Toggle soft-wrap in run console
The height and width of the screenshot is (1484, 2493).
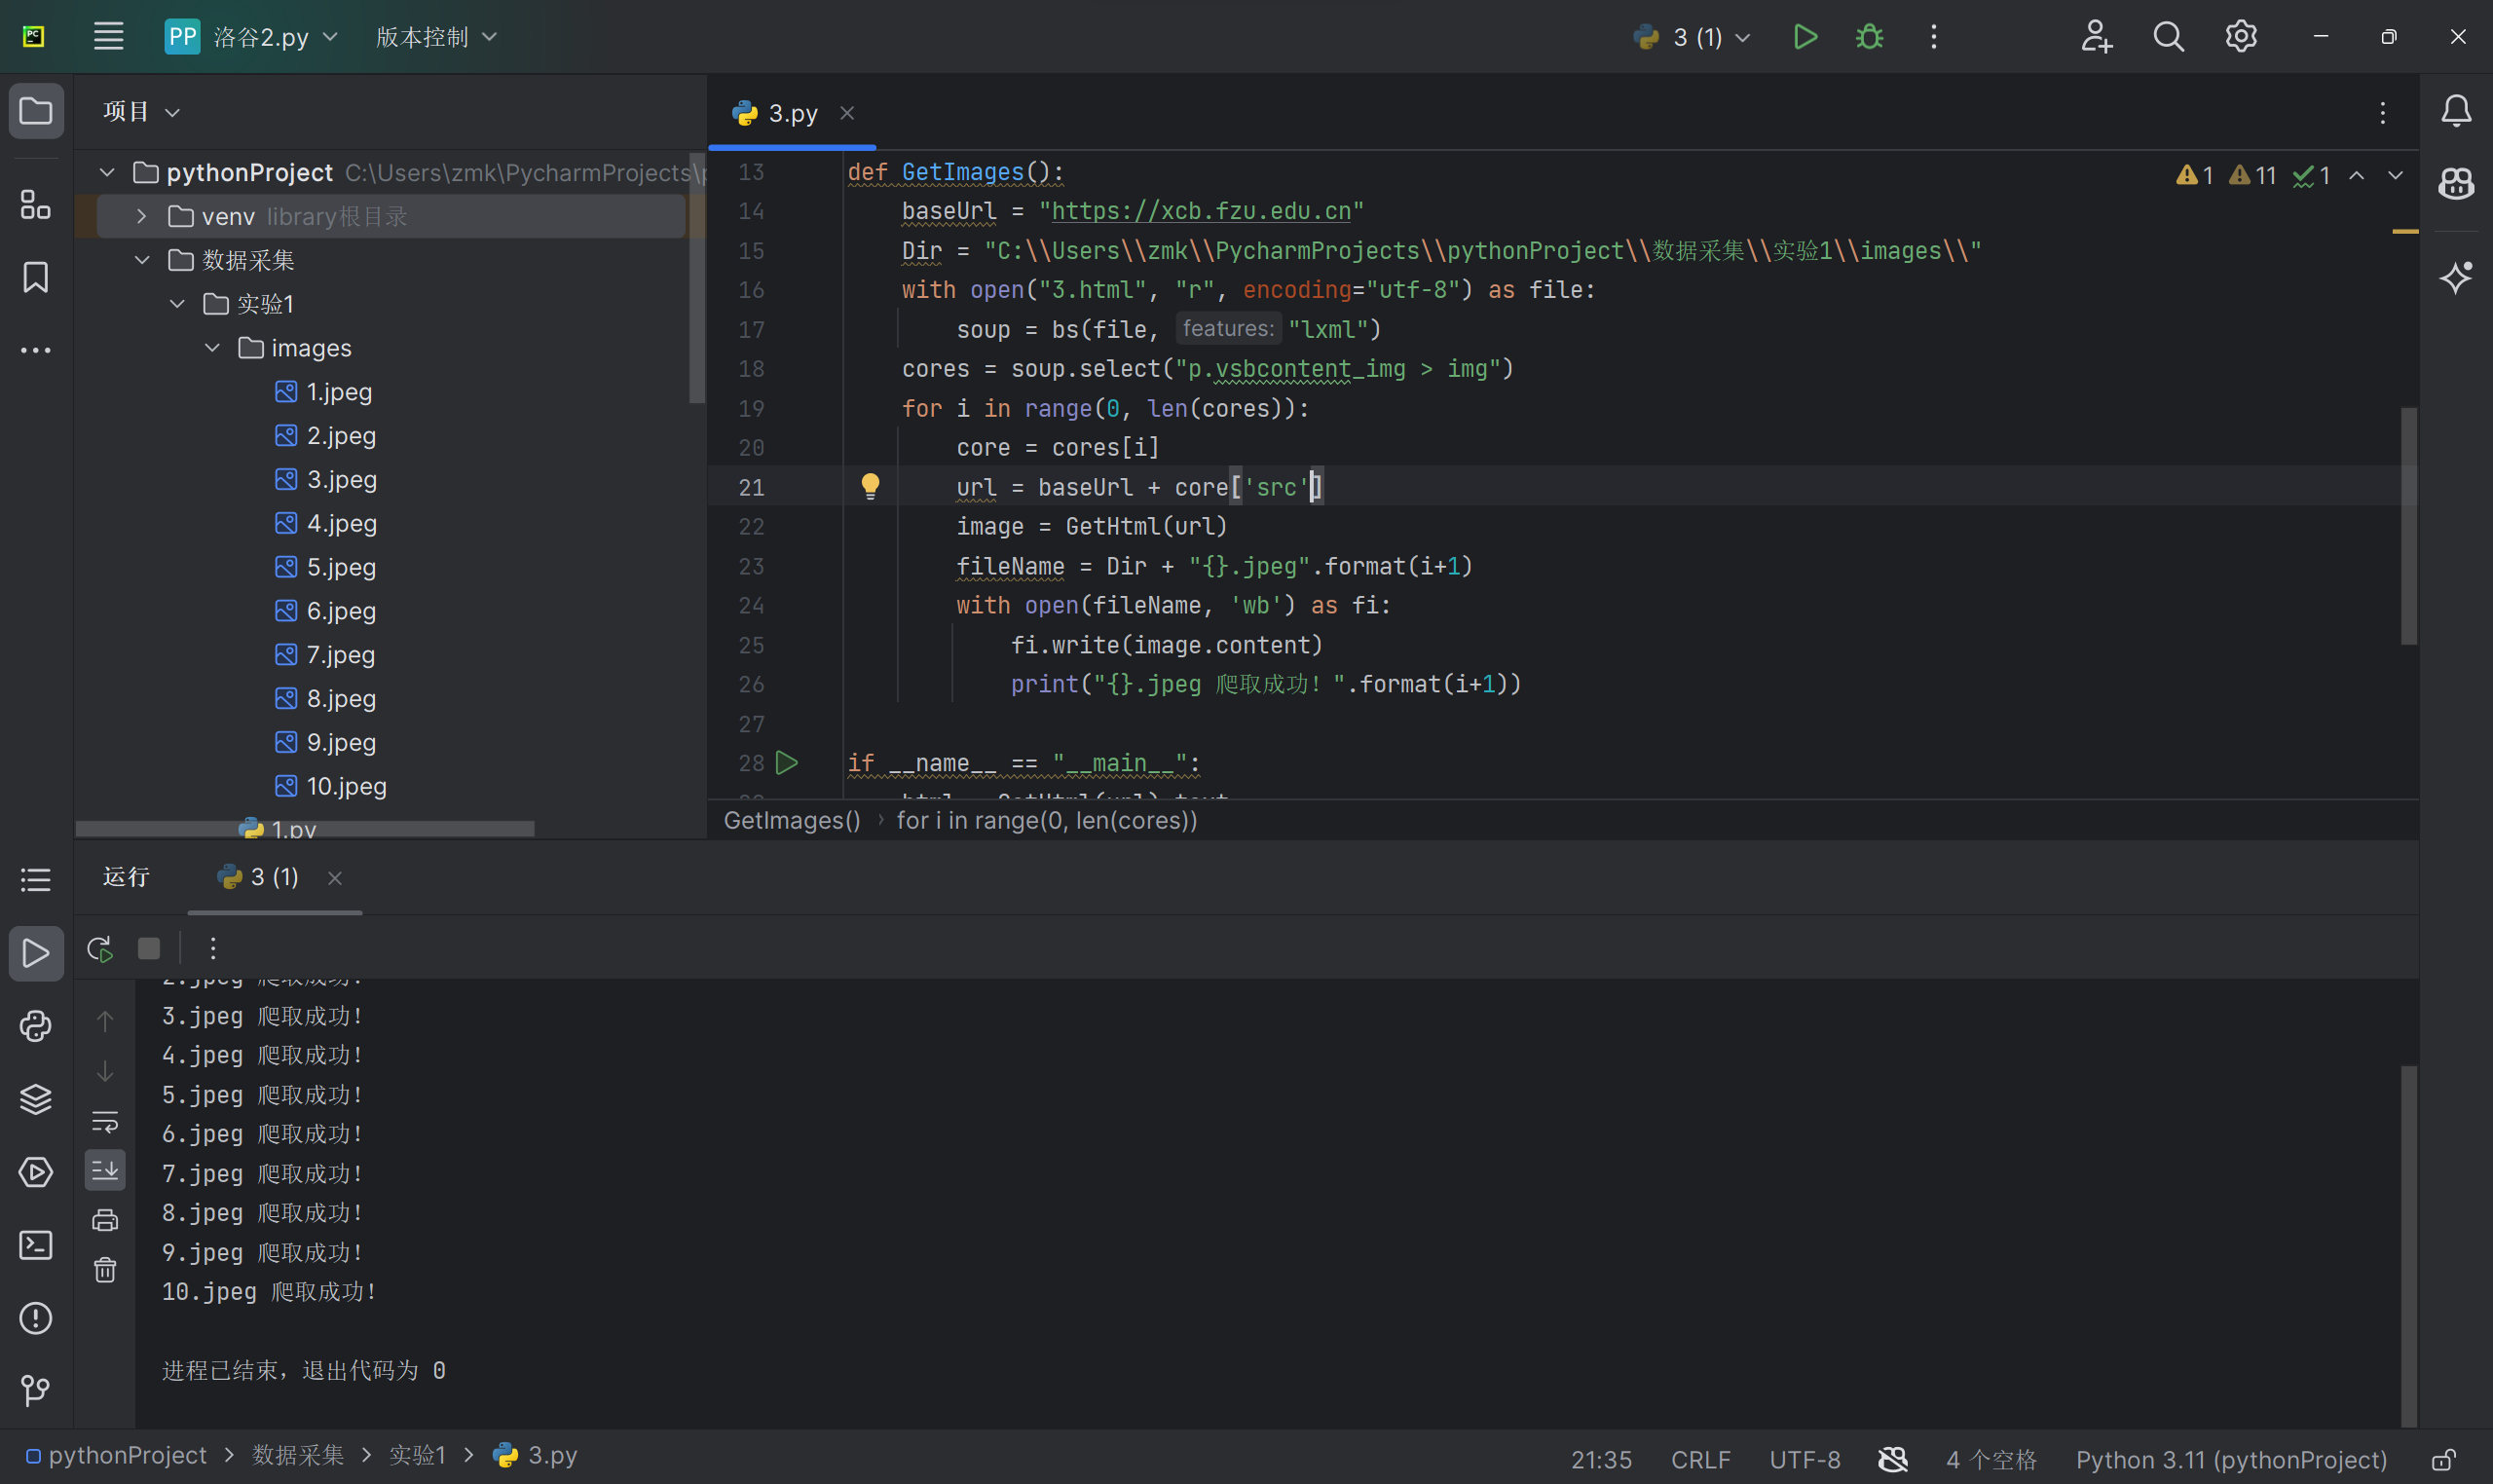pyautogui.click(x=105, y=1121)
